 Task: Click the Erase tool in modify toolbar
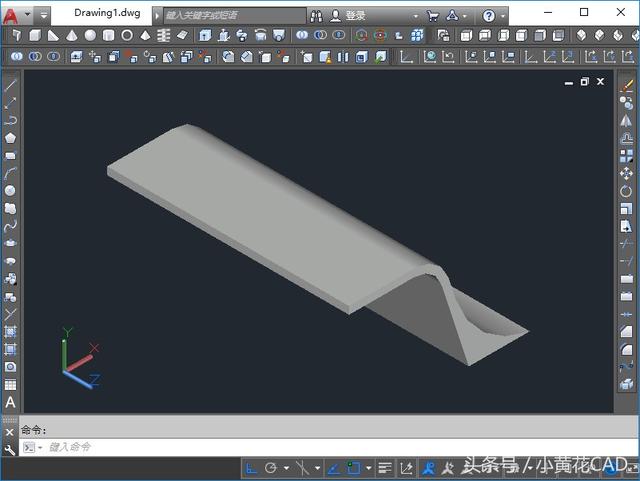[x=627, y=86]
